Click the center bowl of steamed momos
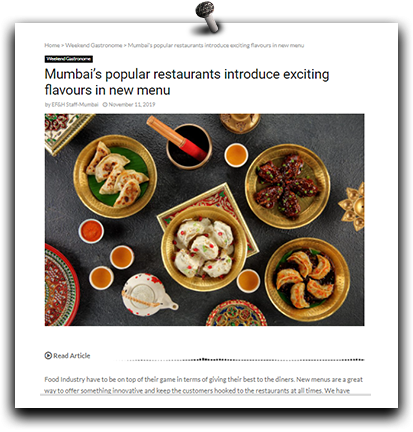Image resolution: width=413 pixels, height=432 pixels. click(204, 248)
